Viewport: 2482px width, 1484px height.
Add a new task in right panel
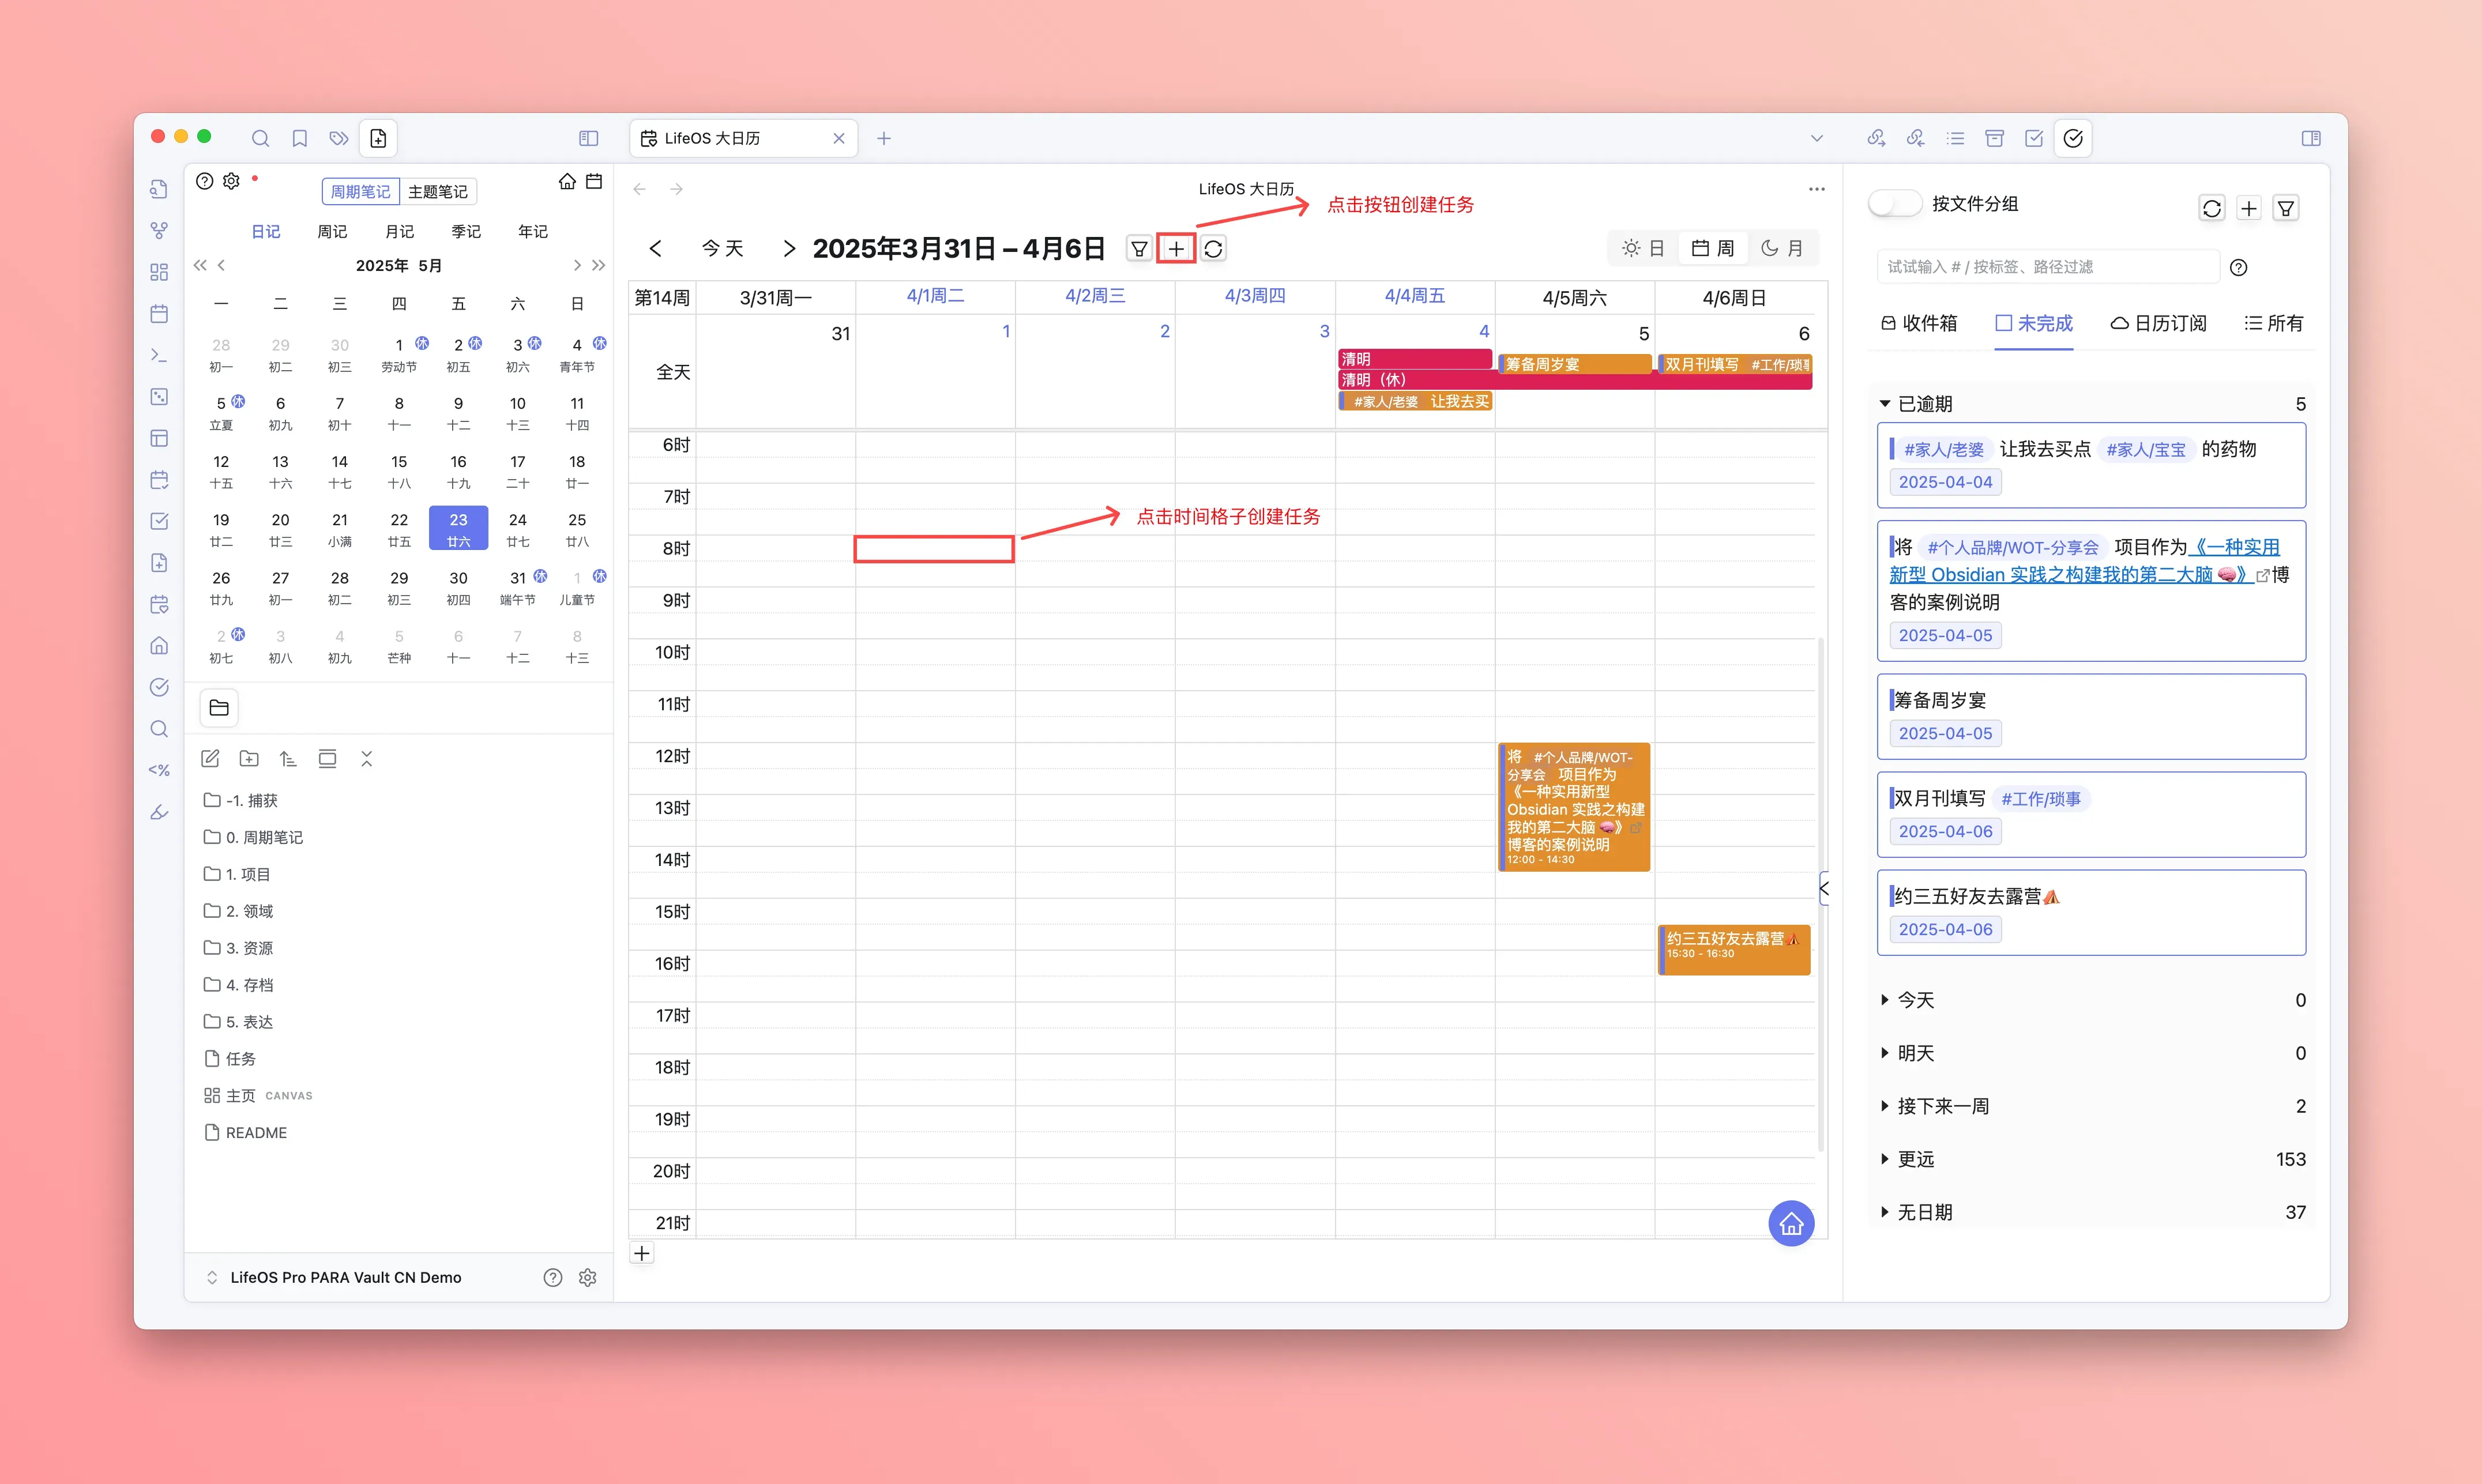click(2249, 208)
